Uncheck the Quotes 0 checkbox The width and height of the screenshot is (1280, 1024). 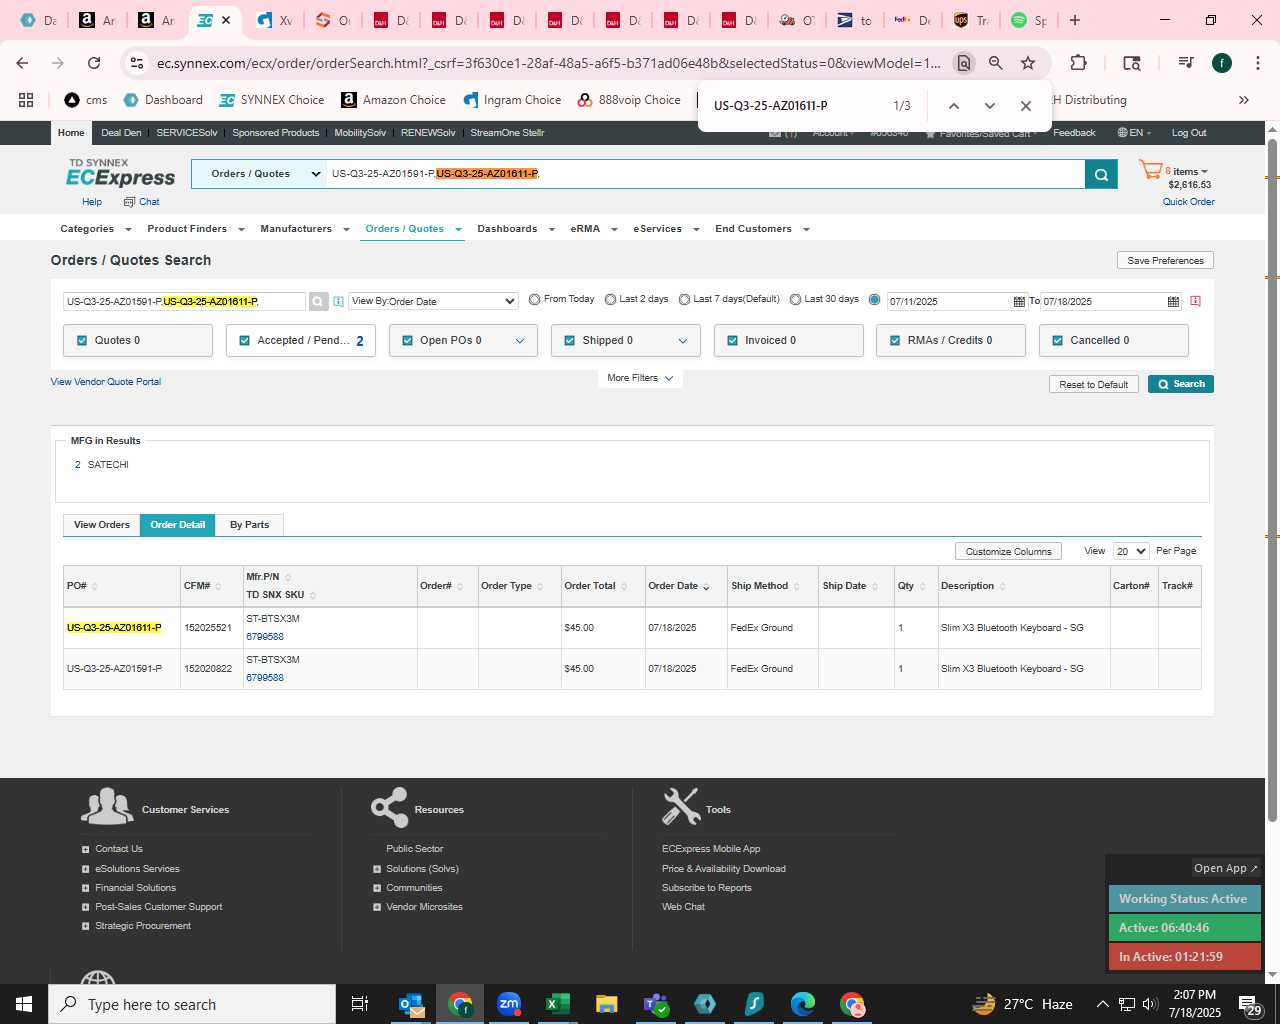tap(82, 340)
